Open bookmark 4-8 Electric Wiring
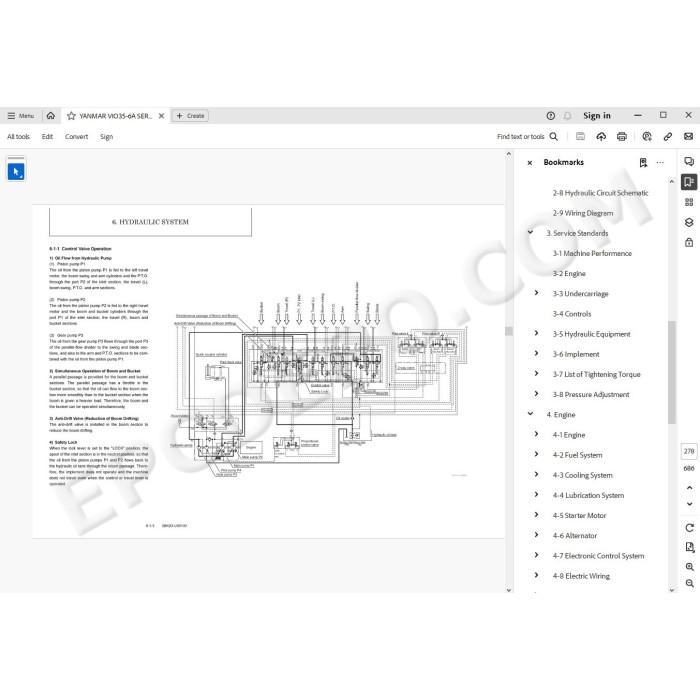Screen dimensions: 700x700 pos(581,576)
